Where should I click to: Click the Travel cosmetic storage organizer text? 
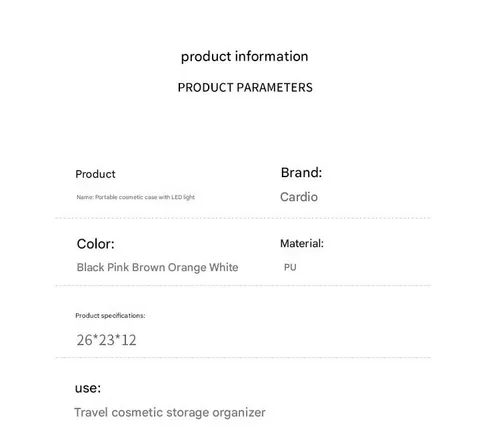click(170, 413)
